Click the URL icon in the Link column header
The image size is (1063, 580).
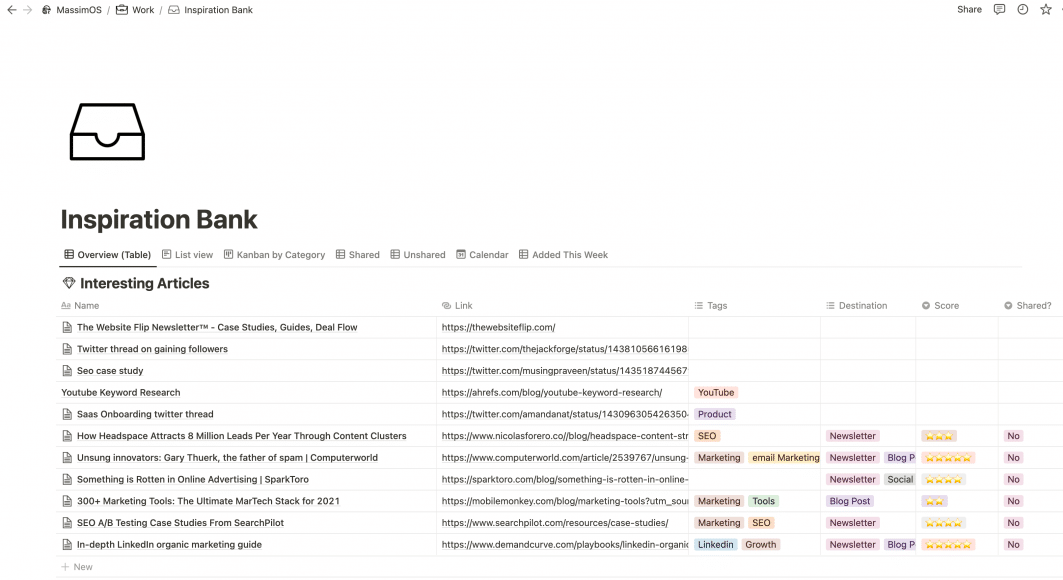(x=446, y=305)
